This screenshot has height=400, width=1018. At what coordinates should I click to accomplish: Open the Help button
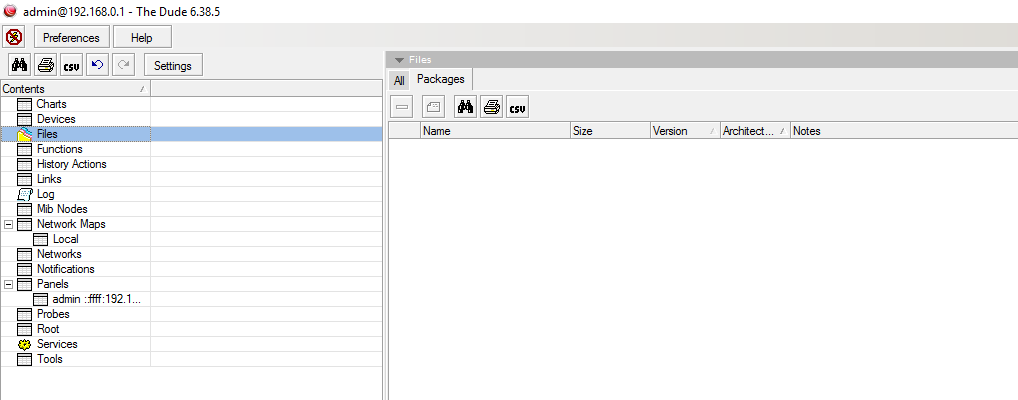(142, 37)
